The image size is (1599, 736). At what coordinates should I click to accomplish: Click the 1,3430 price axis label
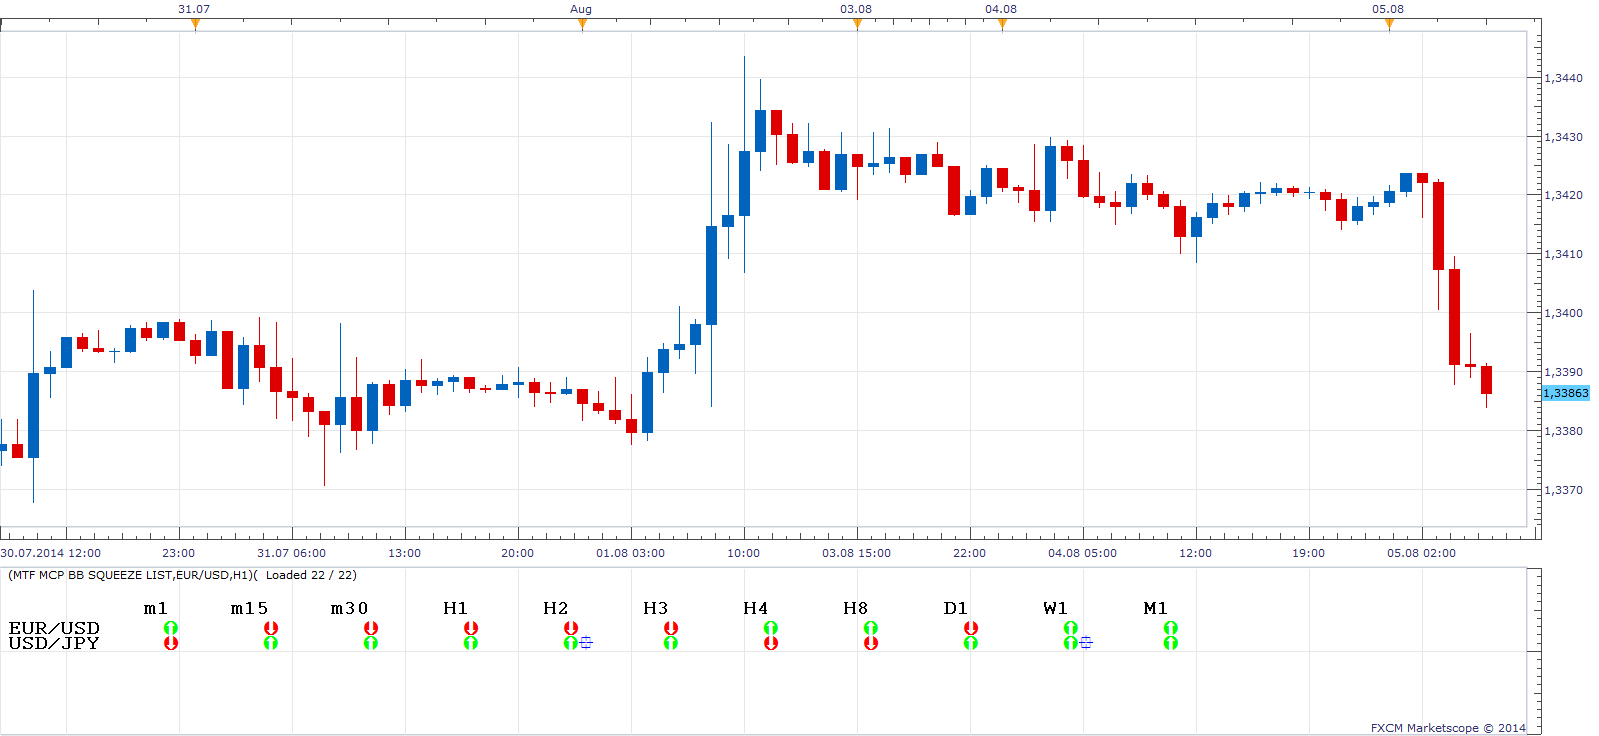pos(1564,137)
